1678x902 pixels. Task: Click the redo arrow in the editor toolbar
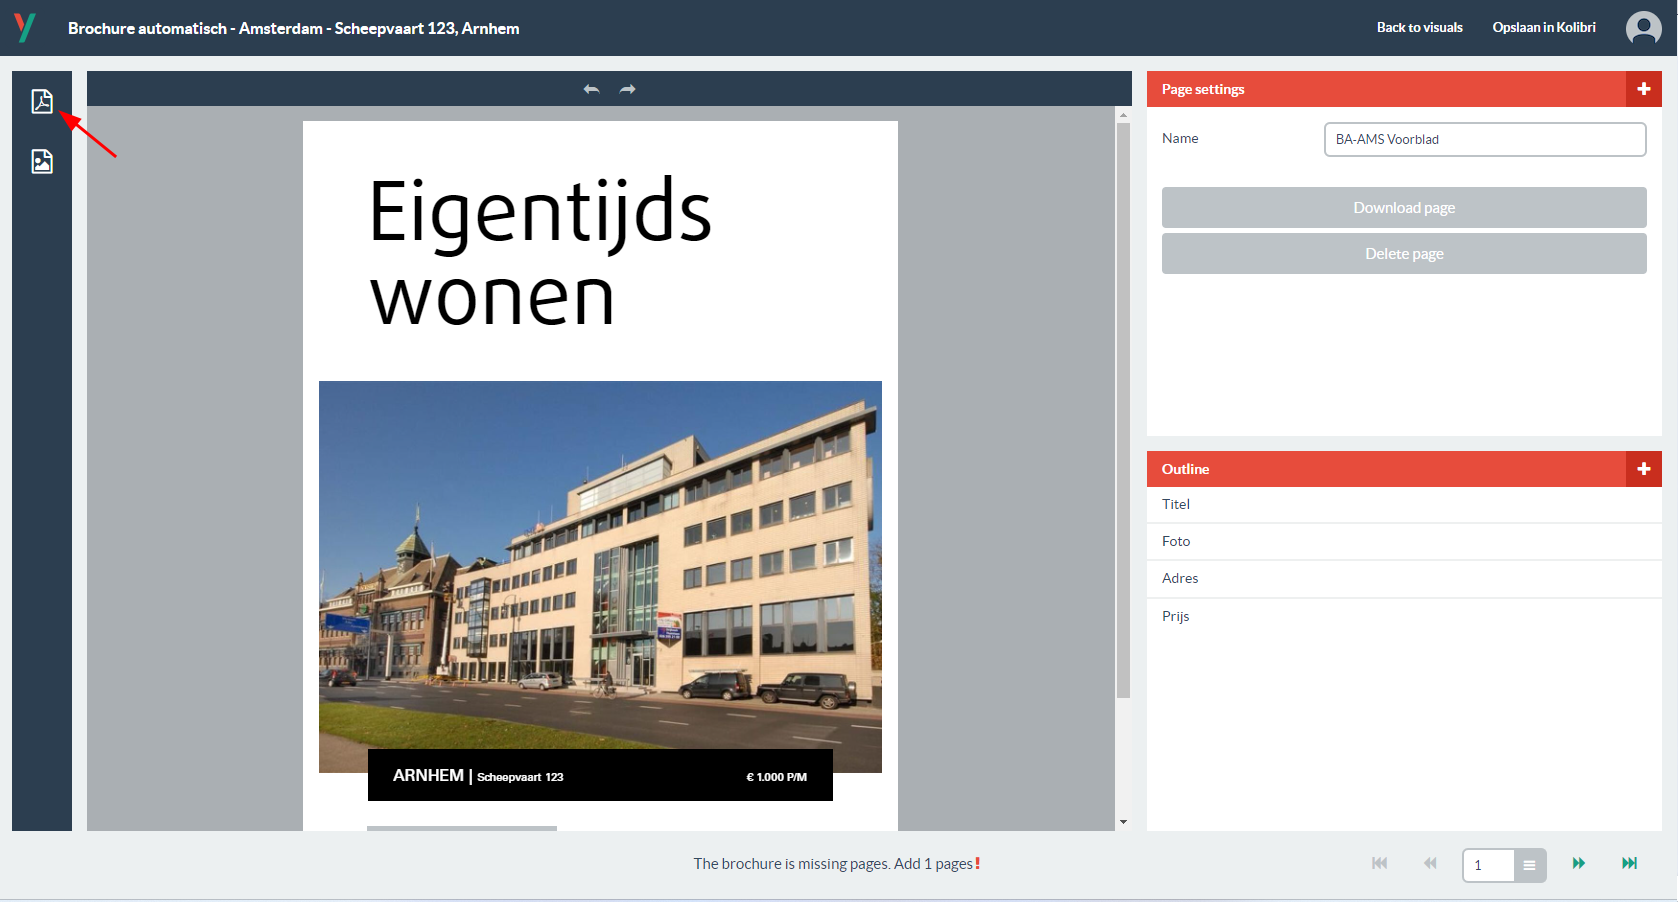point(627,89)
